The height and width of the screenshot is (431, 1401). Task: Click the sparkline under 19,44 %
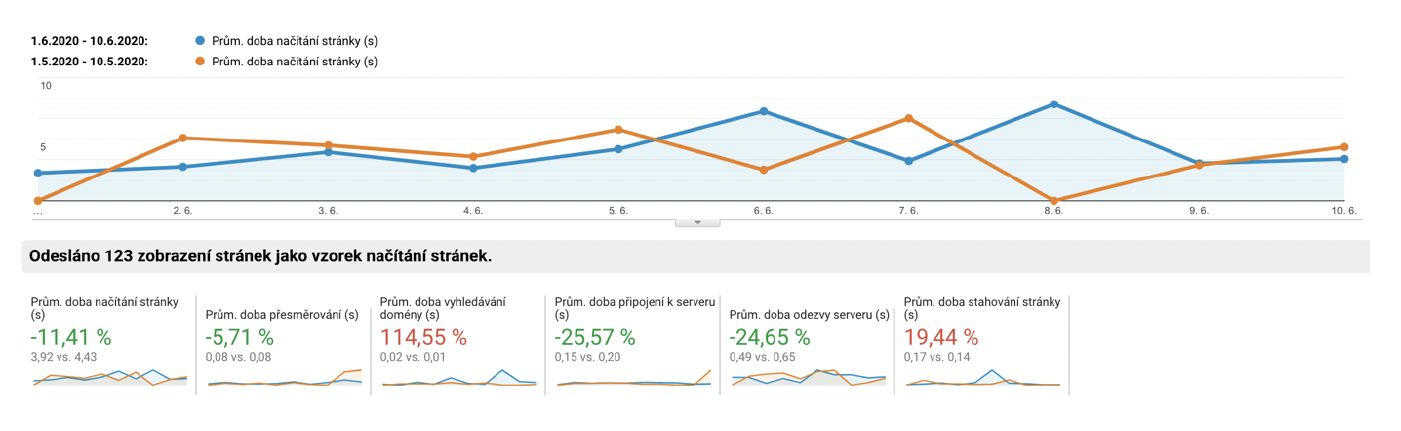click(982, 377)
